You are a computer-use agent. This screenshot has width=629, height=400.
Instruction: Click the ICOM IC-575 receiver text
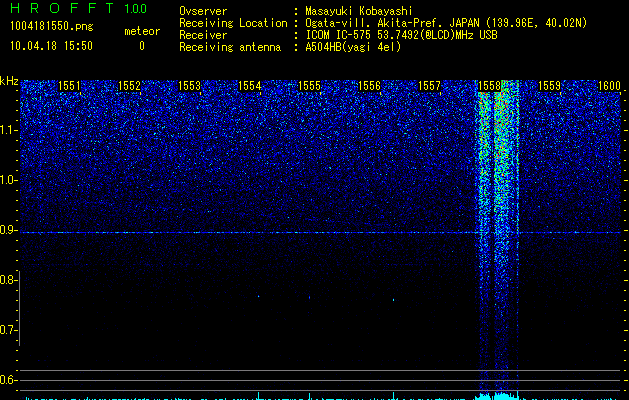(401, 35)
